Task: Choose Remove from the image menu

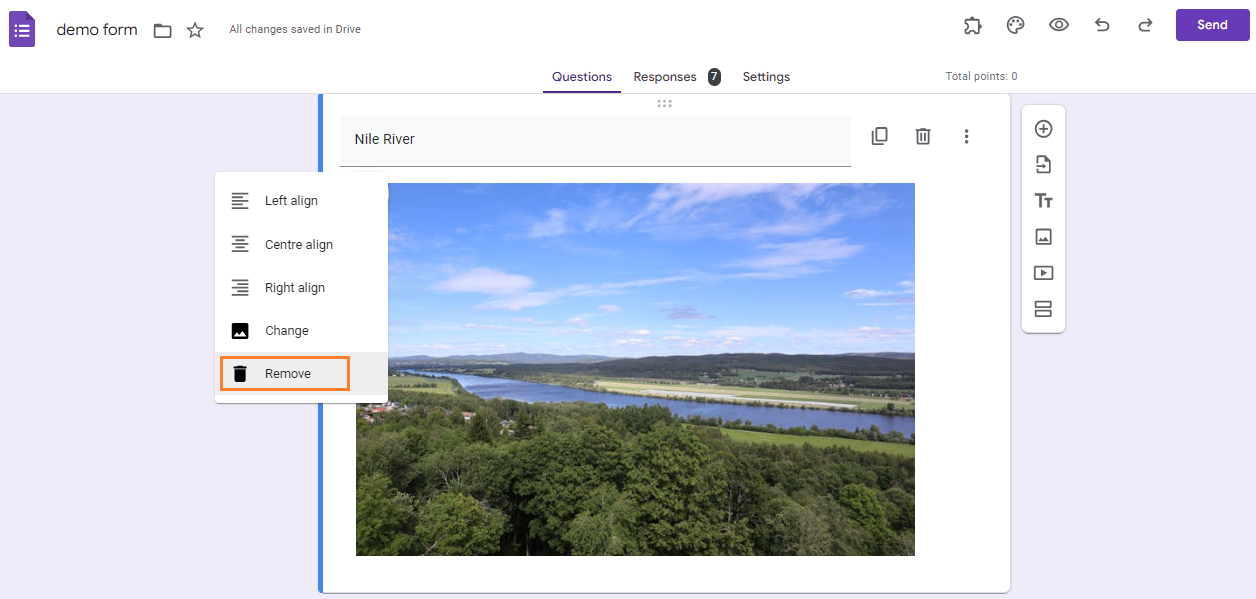Action: (285, 374)
